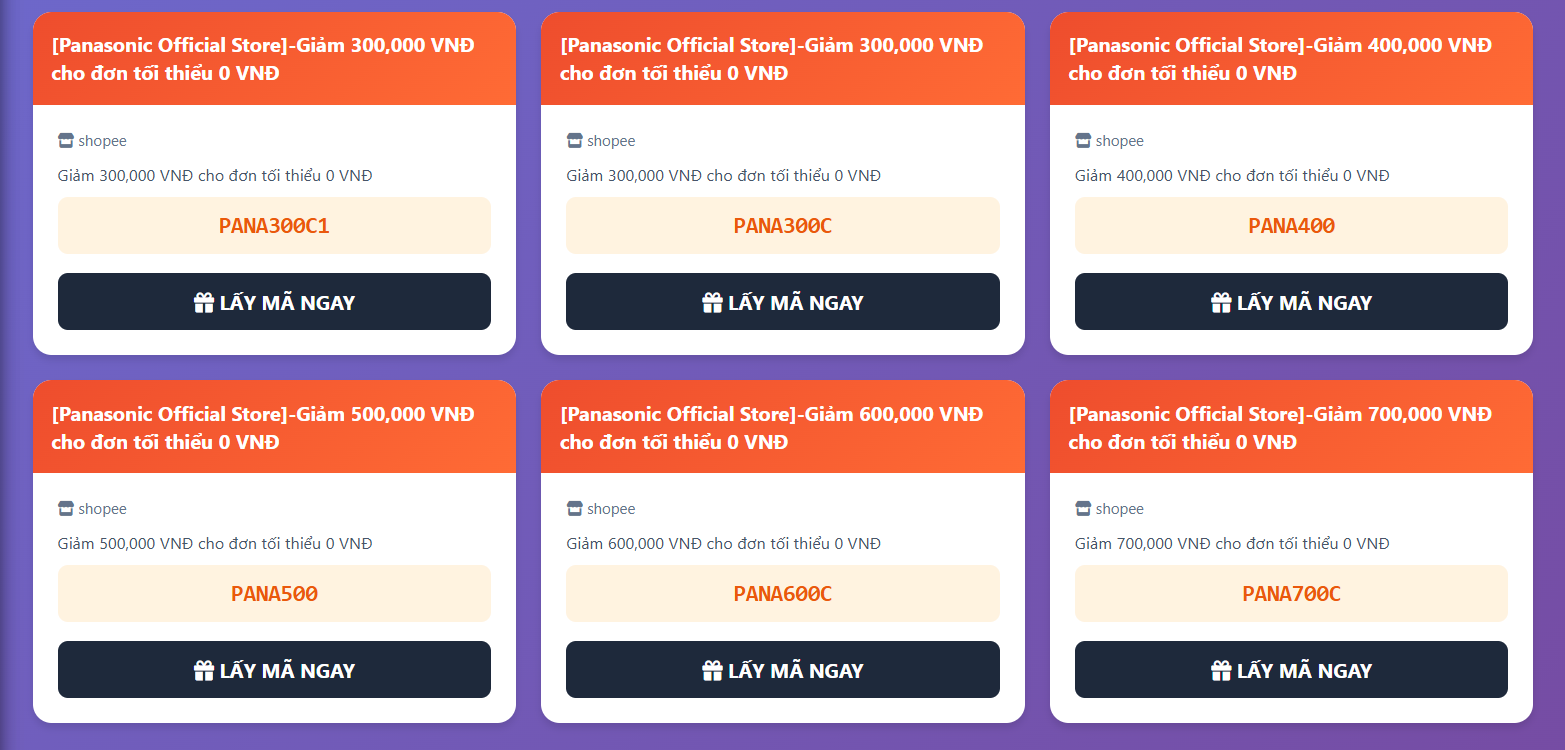Select the PANA500 coupon code box
The height and width of the screenshot is (750, 1565).
274,594
